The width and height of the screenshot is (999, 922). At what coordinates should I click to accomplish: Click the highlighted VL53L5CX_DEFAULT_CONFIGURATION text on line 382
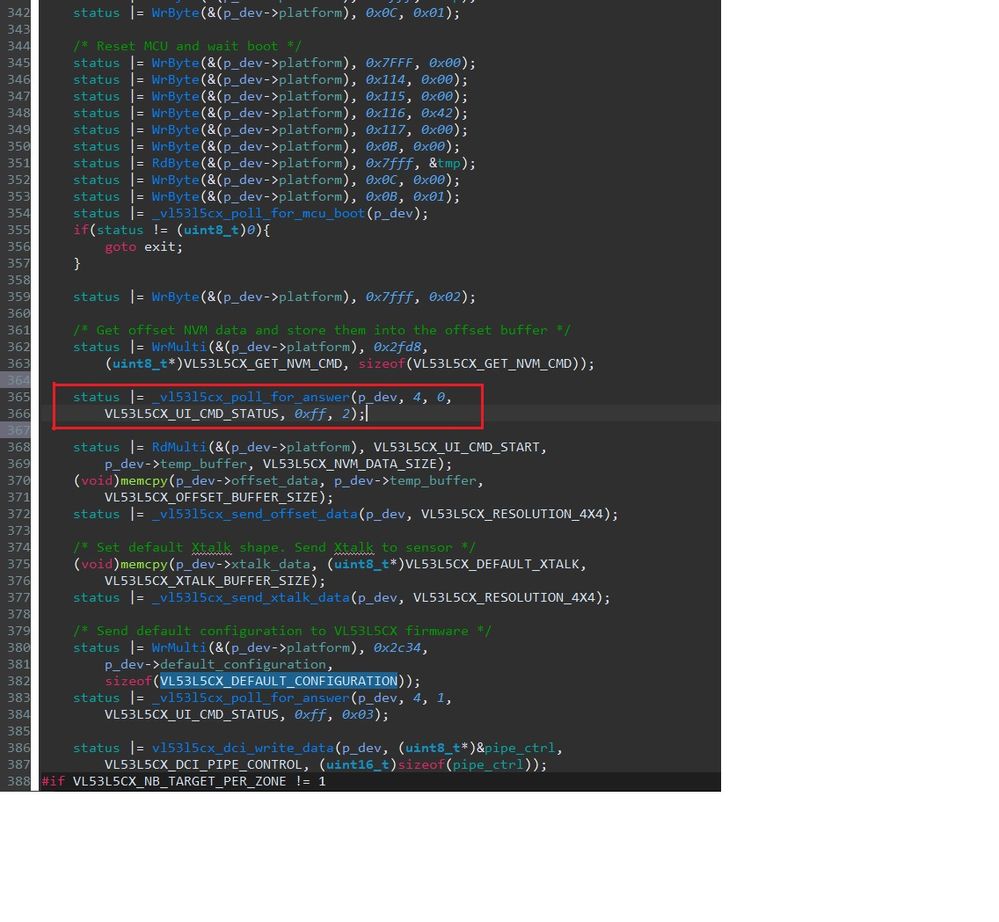pos(278,681)
